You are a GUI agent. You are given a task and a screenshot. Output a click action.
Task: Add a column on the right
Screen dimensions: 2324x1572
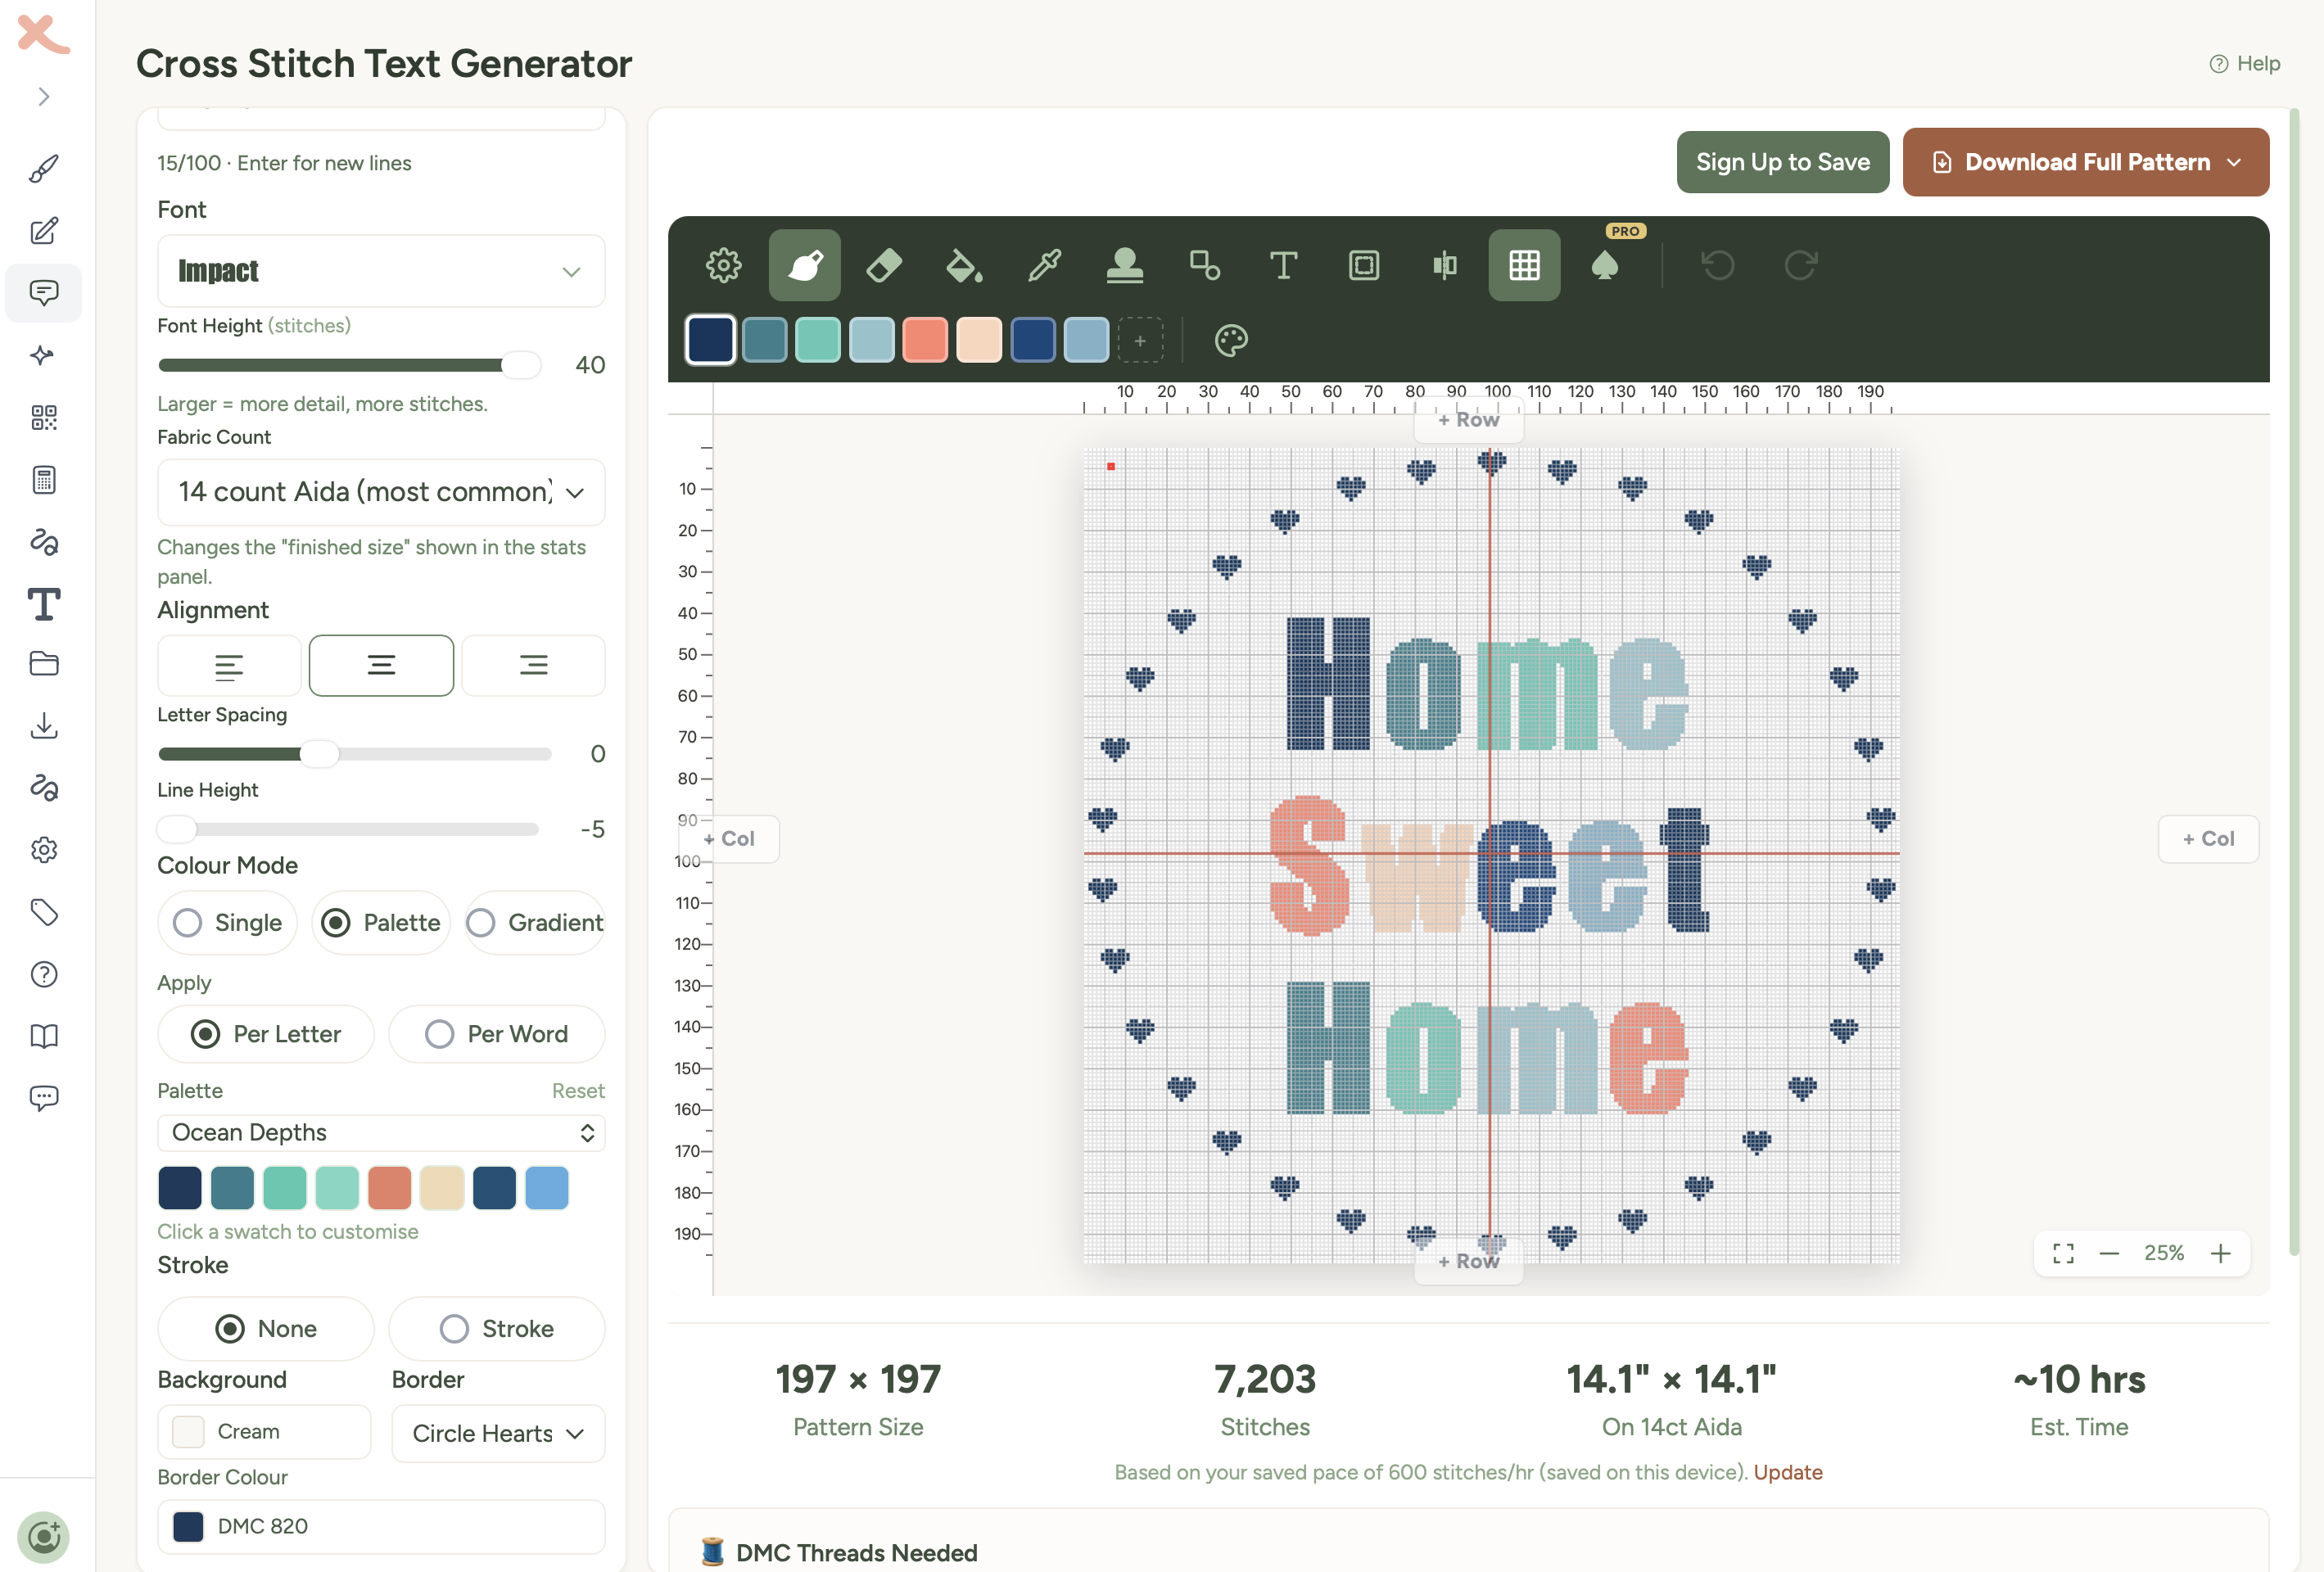click(x=2208, y=838)
